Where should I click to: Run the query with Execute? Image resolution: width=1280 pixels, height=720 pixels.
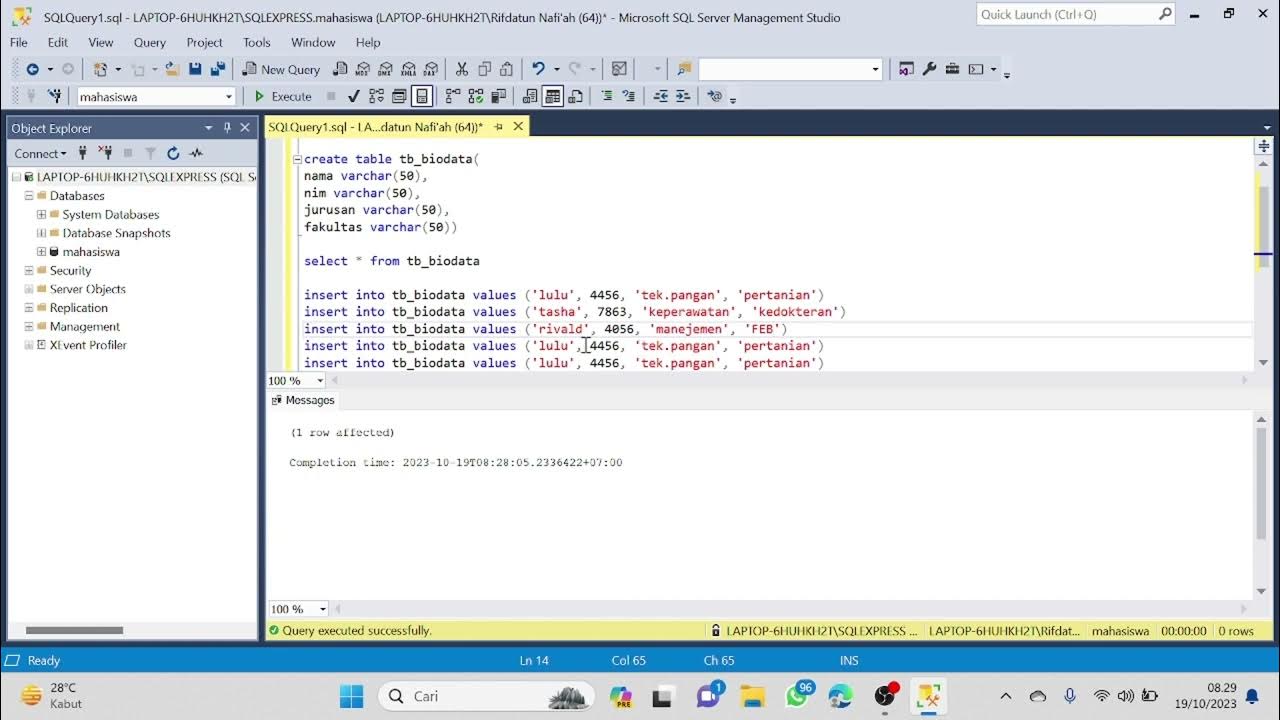(x=282, y=96)
